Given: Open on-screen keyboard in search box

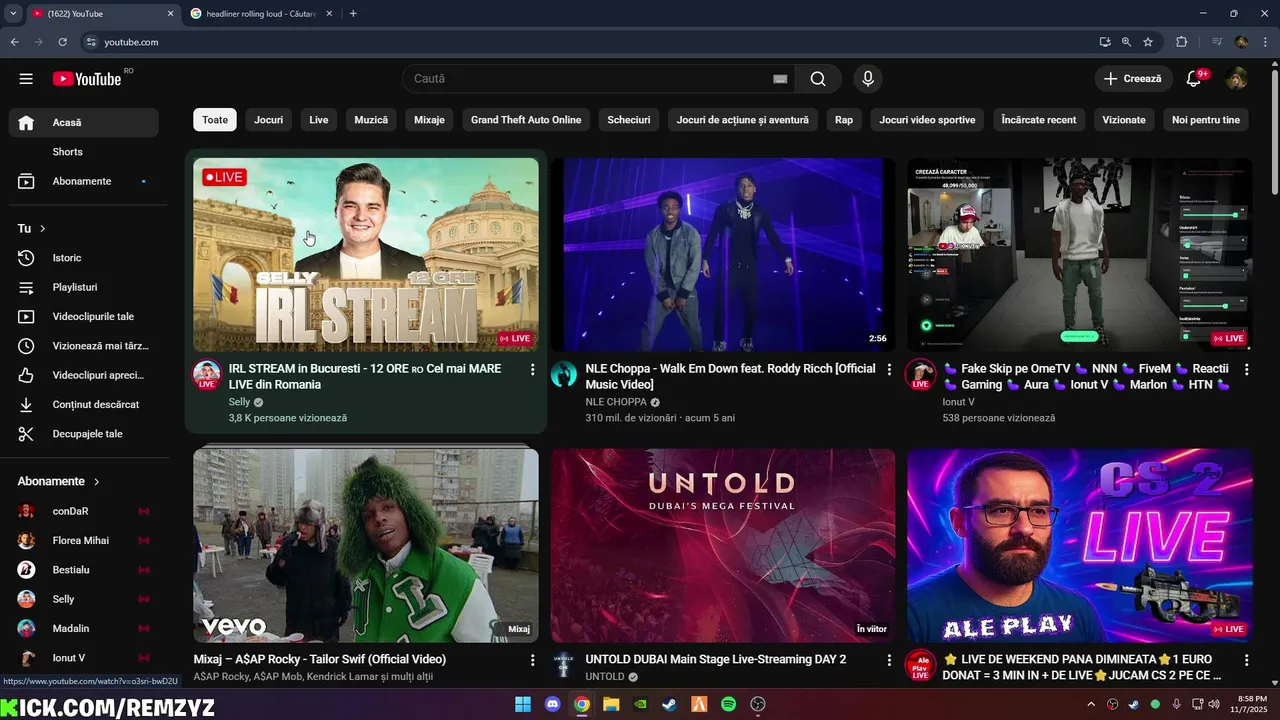Looking at the screenshot, I should coord(780,79).
